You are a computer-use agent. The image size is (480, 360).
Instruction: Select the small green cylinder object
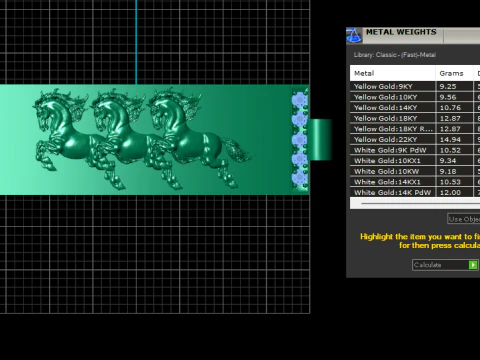point(320,140)
